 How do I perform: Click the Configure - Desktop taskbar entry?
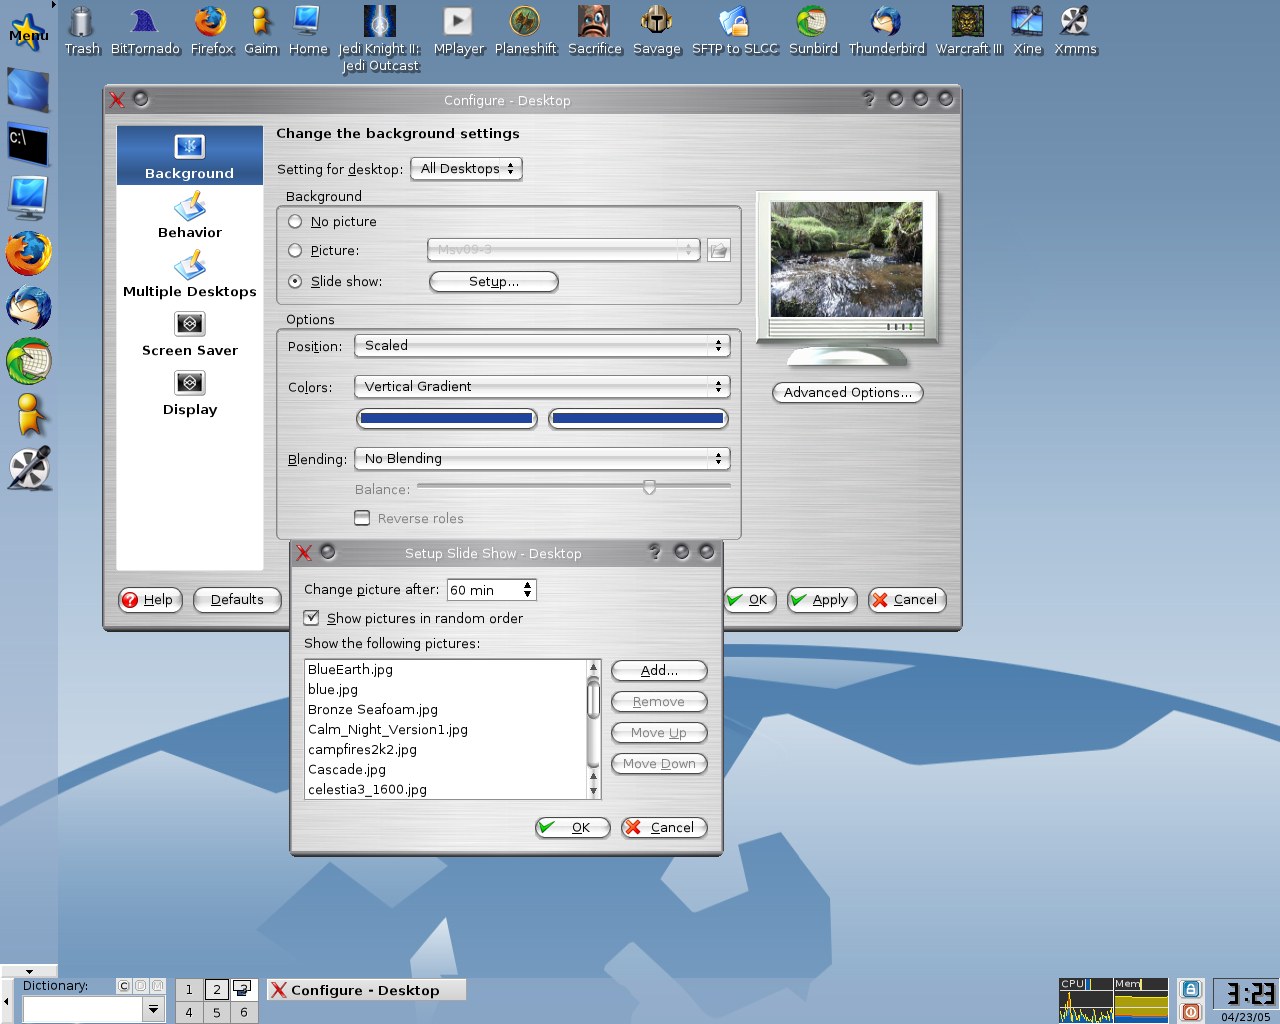pyautogui.click(x=366, y=990)
